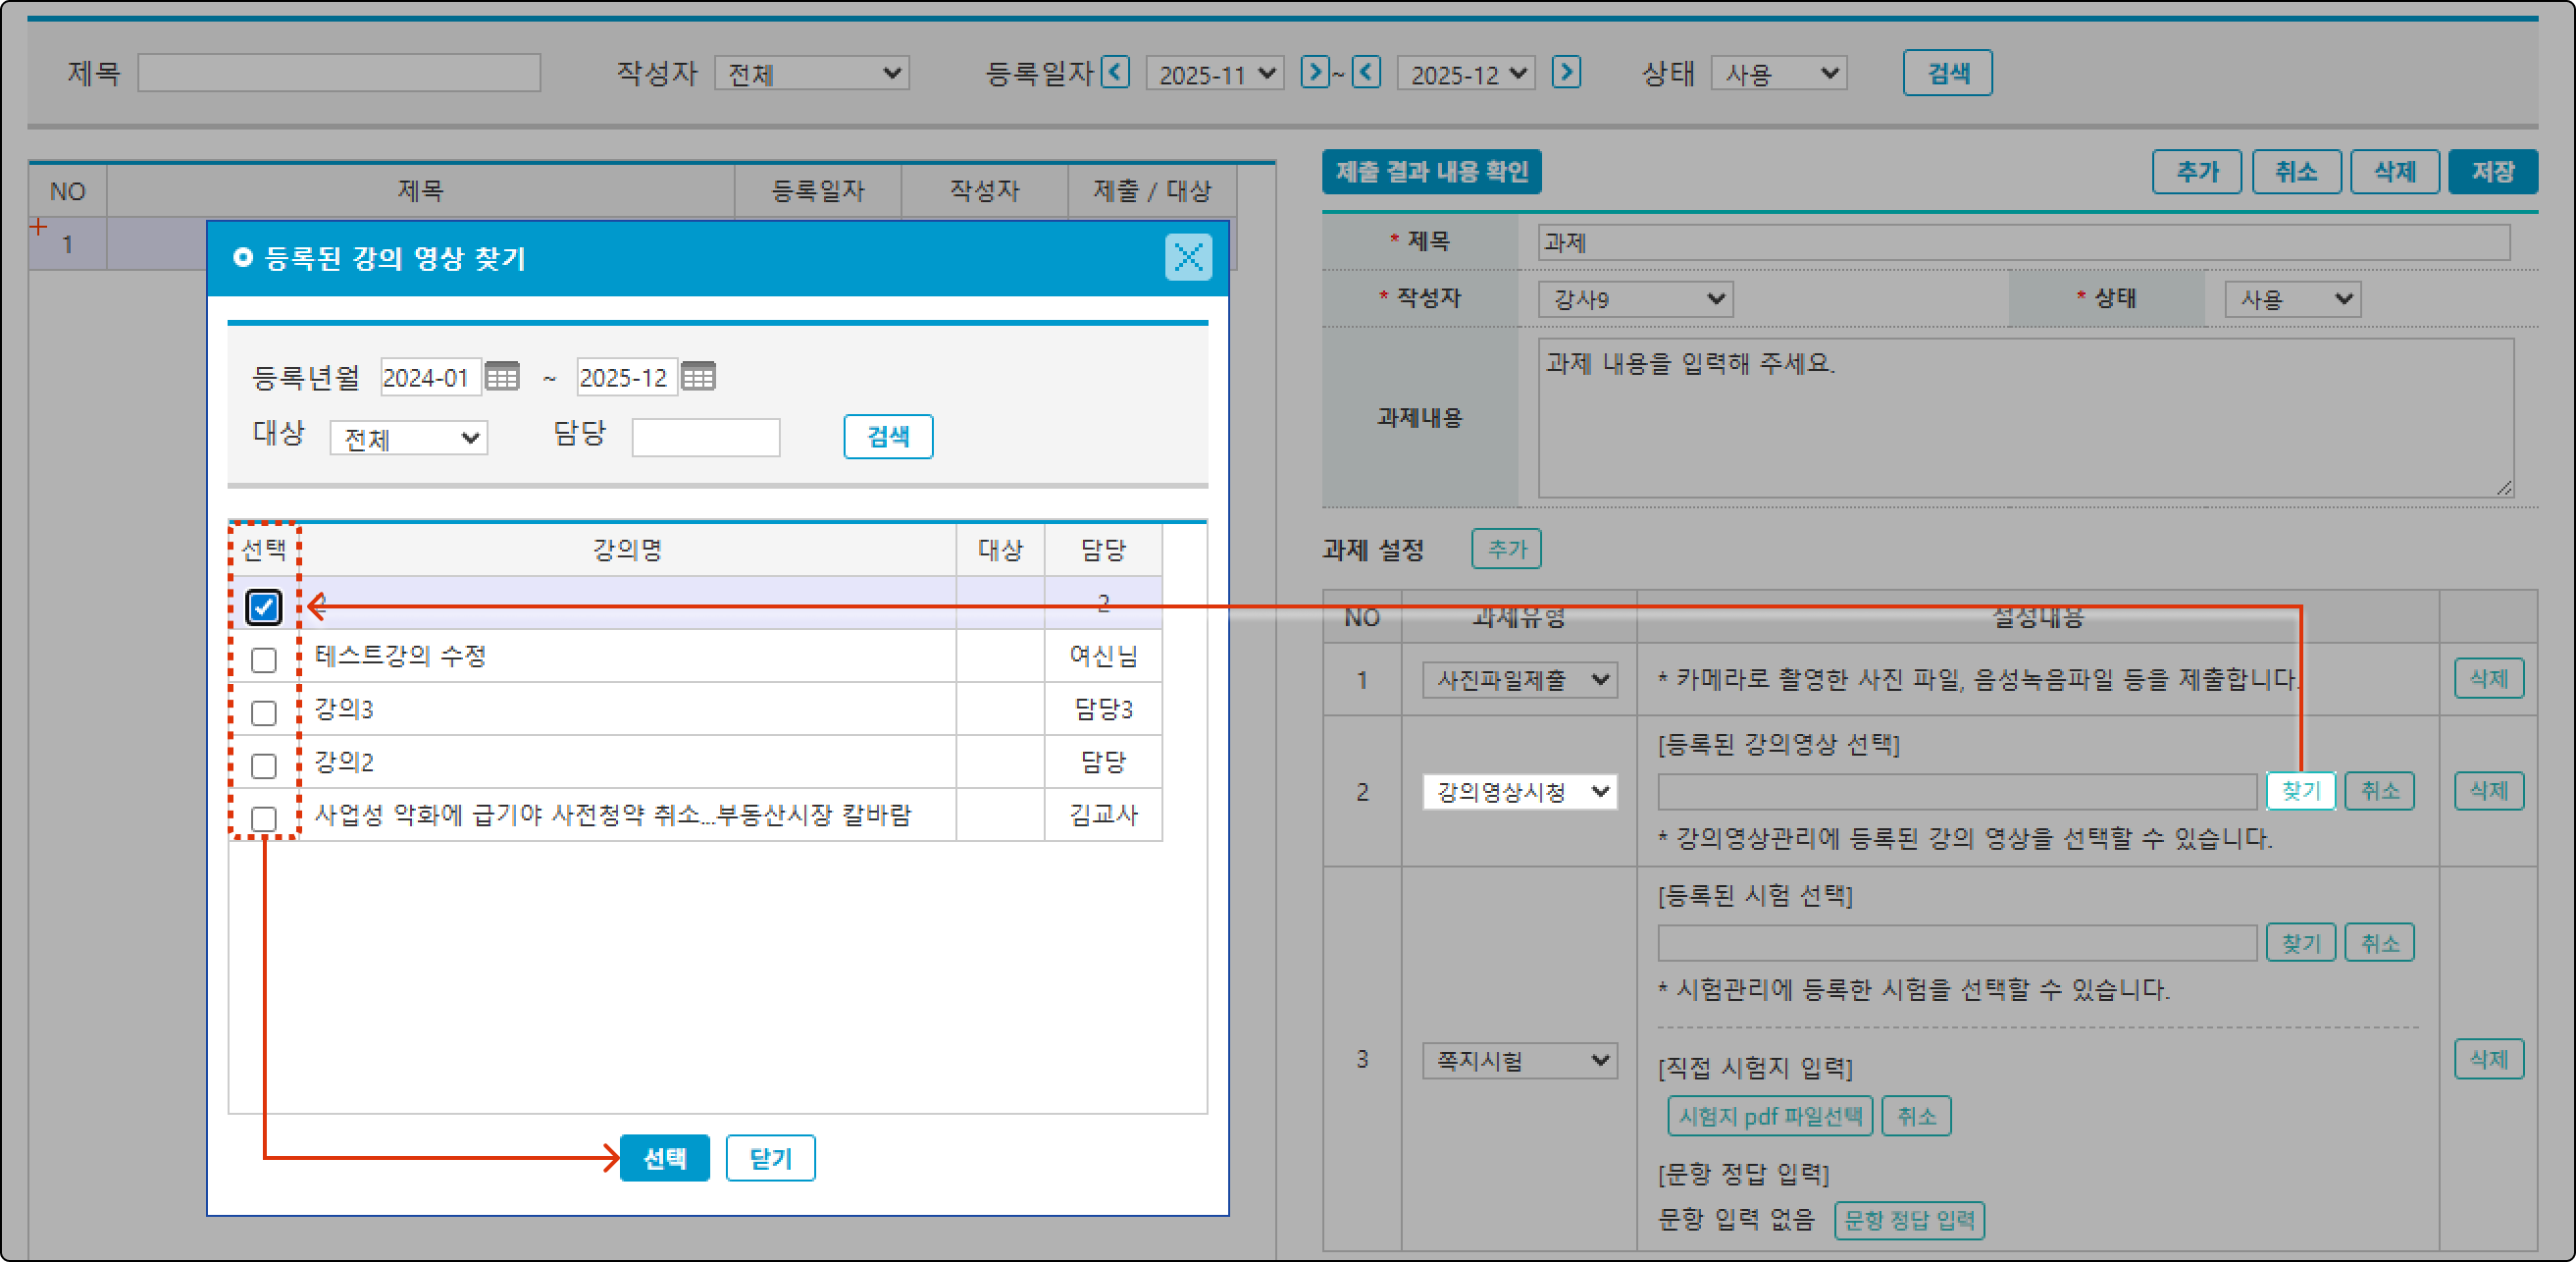
Task: Click previous arrow before 2025-12 date
Action: [x=1366, y=73]
